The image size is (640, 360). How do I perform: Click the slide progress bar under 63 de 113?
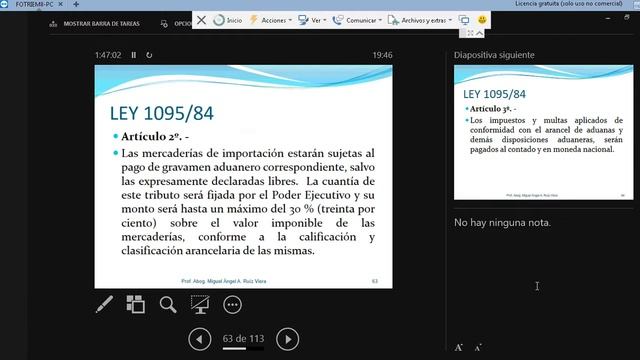[x=243, y=349]
